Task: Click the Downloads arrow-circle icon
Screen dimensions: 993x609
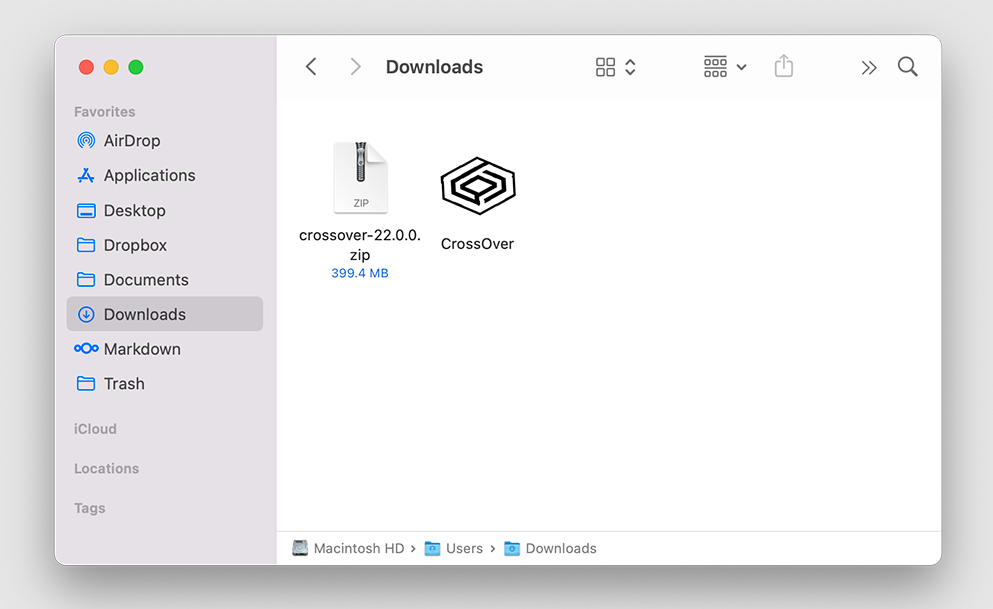Action: [86, 314]
